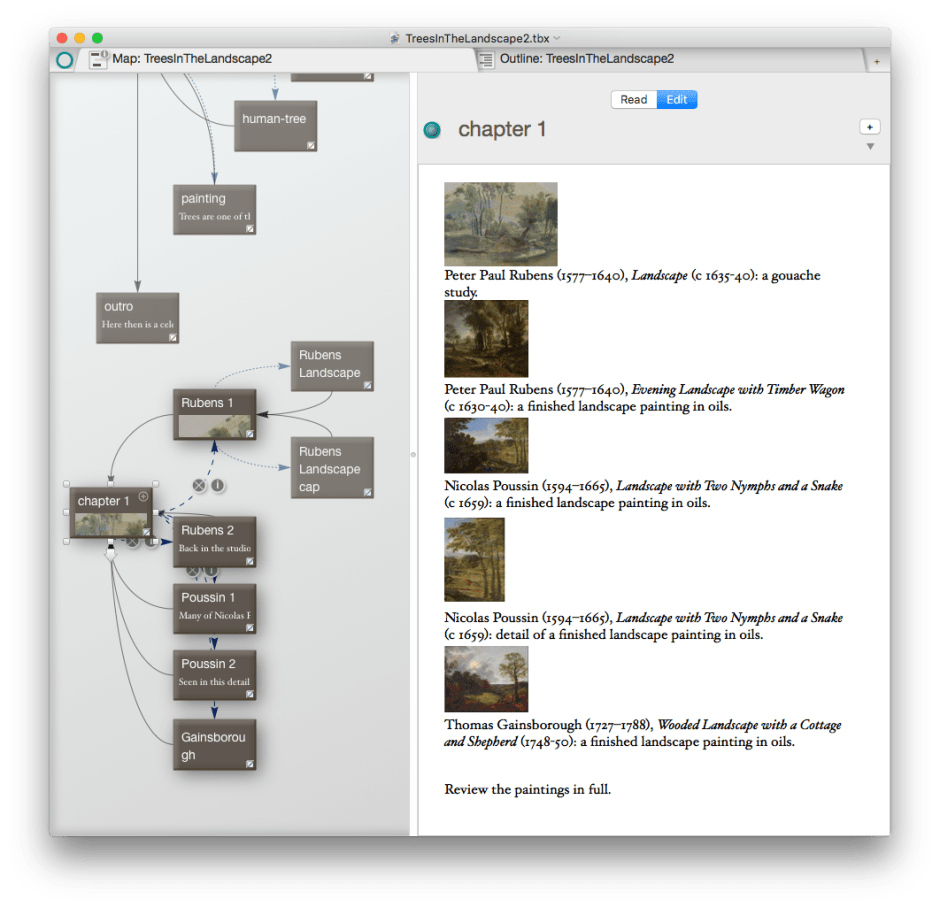Screen dimensions: 940x907
Task: Click the teal badge icon beside the chapter 1 title
Action: (x=432, y=130)
